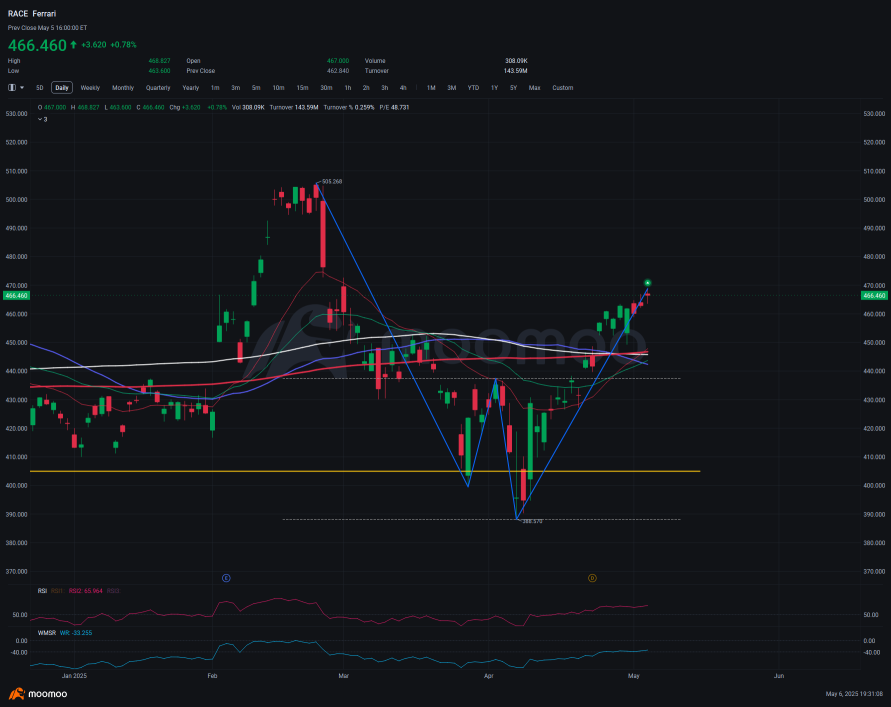This screenshot has width=891, height=707.
Task: Set chart range to YTD
Action: pyautogui.click(x=473, y=88)
